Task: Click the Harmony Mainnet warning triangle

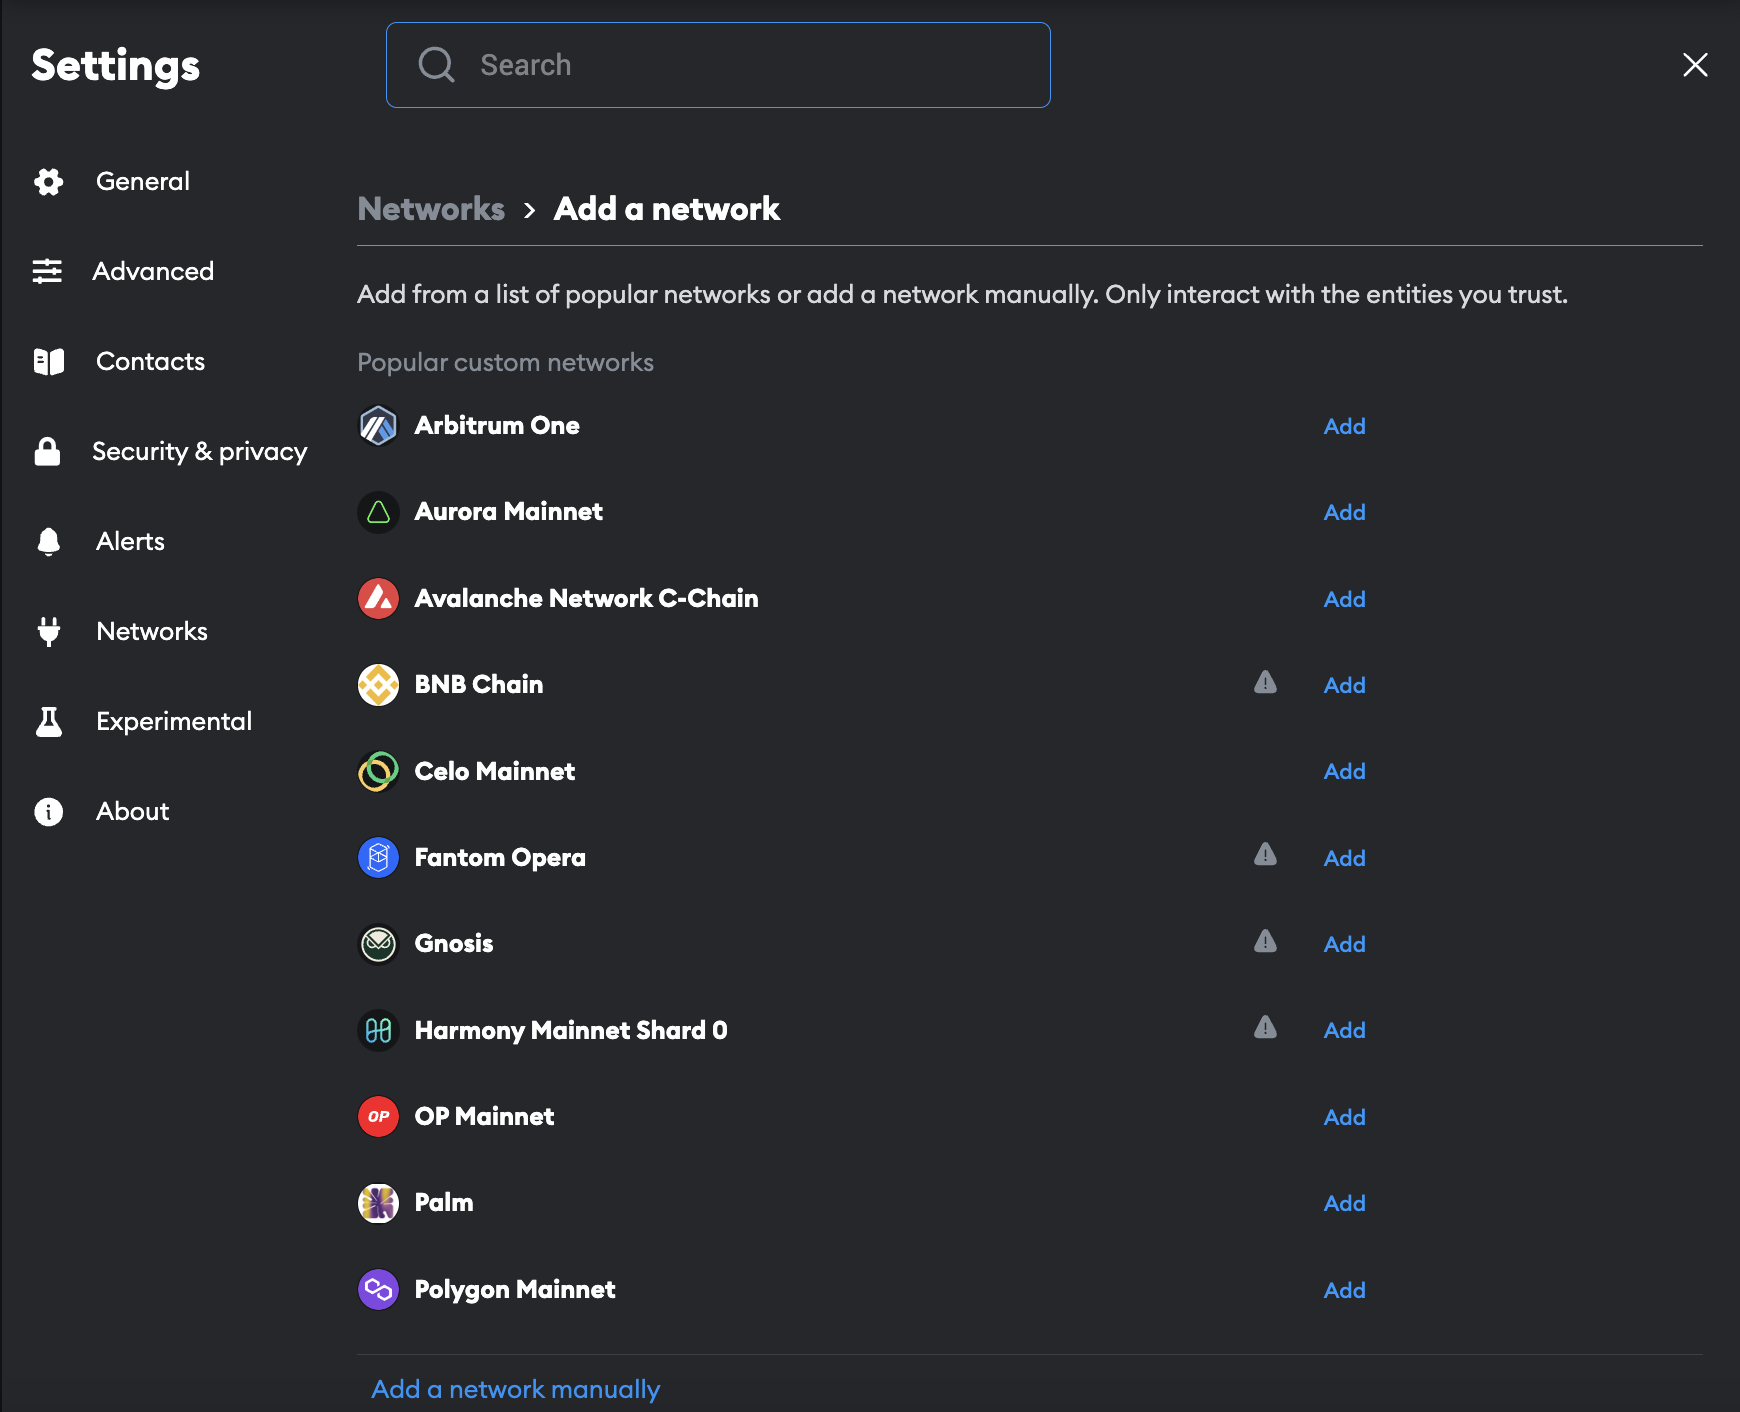Action: pos(1265,1028)
